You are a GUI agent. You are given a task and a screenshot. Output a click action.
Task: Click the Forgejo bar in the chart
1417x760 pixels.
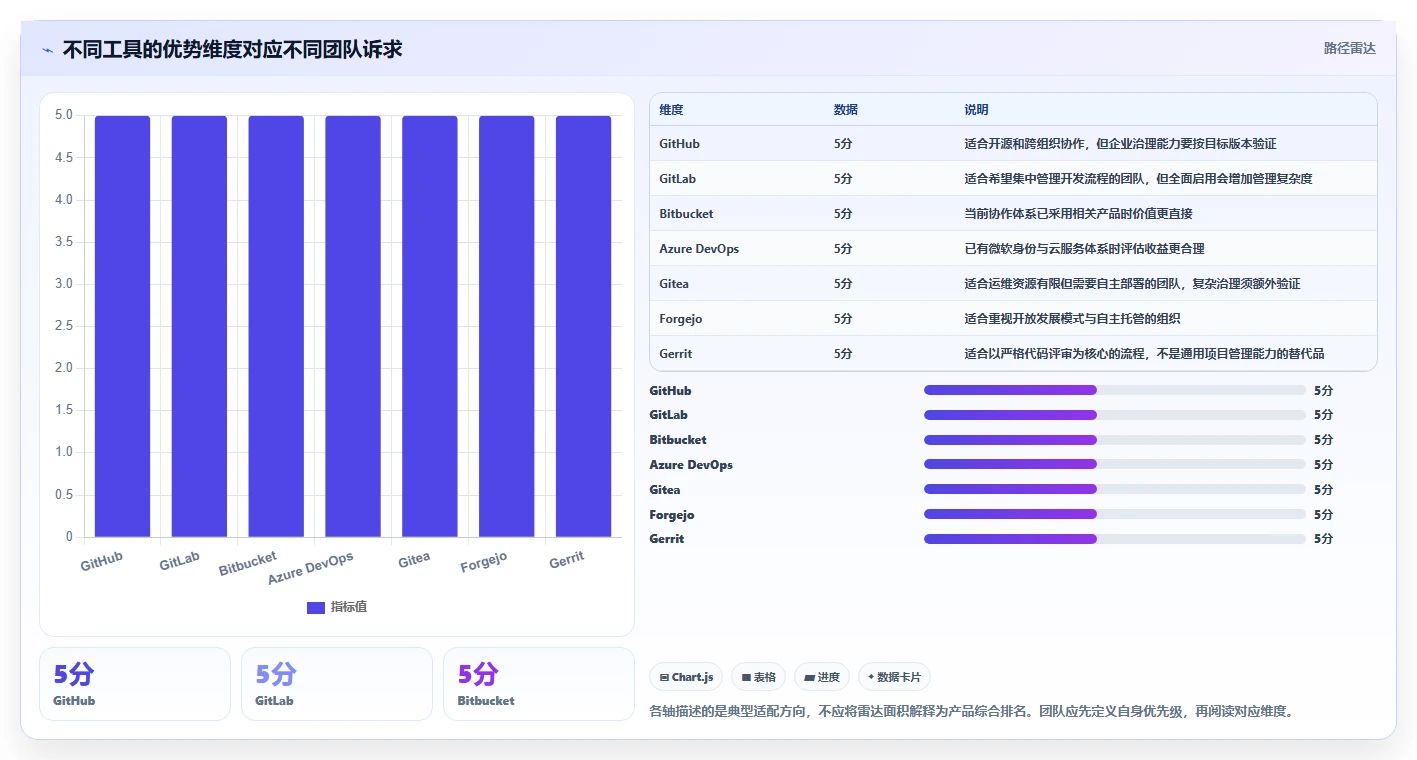point(507,326)
